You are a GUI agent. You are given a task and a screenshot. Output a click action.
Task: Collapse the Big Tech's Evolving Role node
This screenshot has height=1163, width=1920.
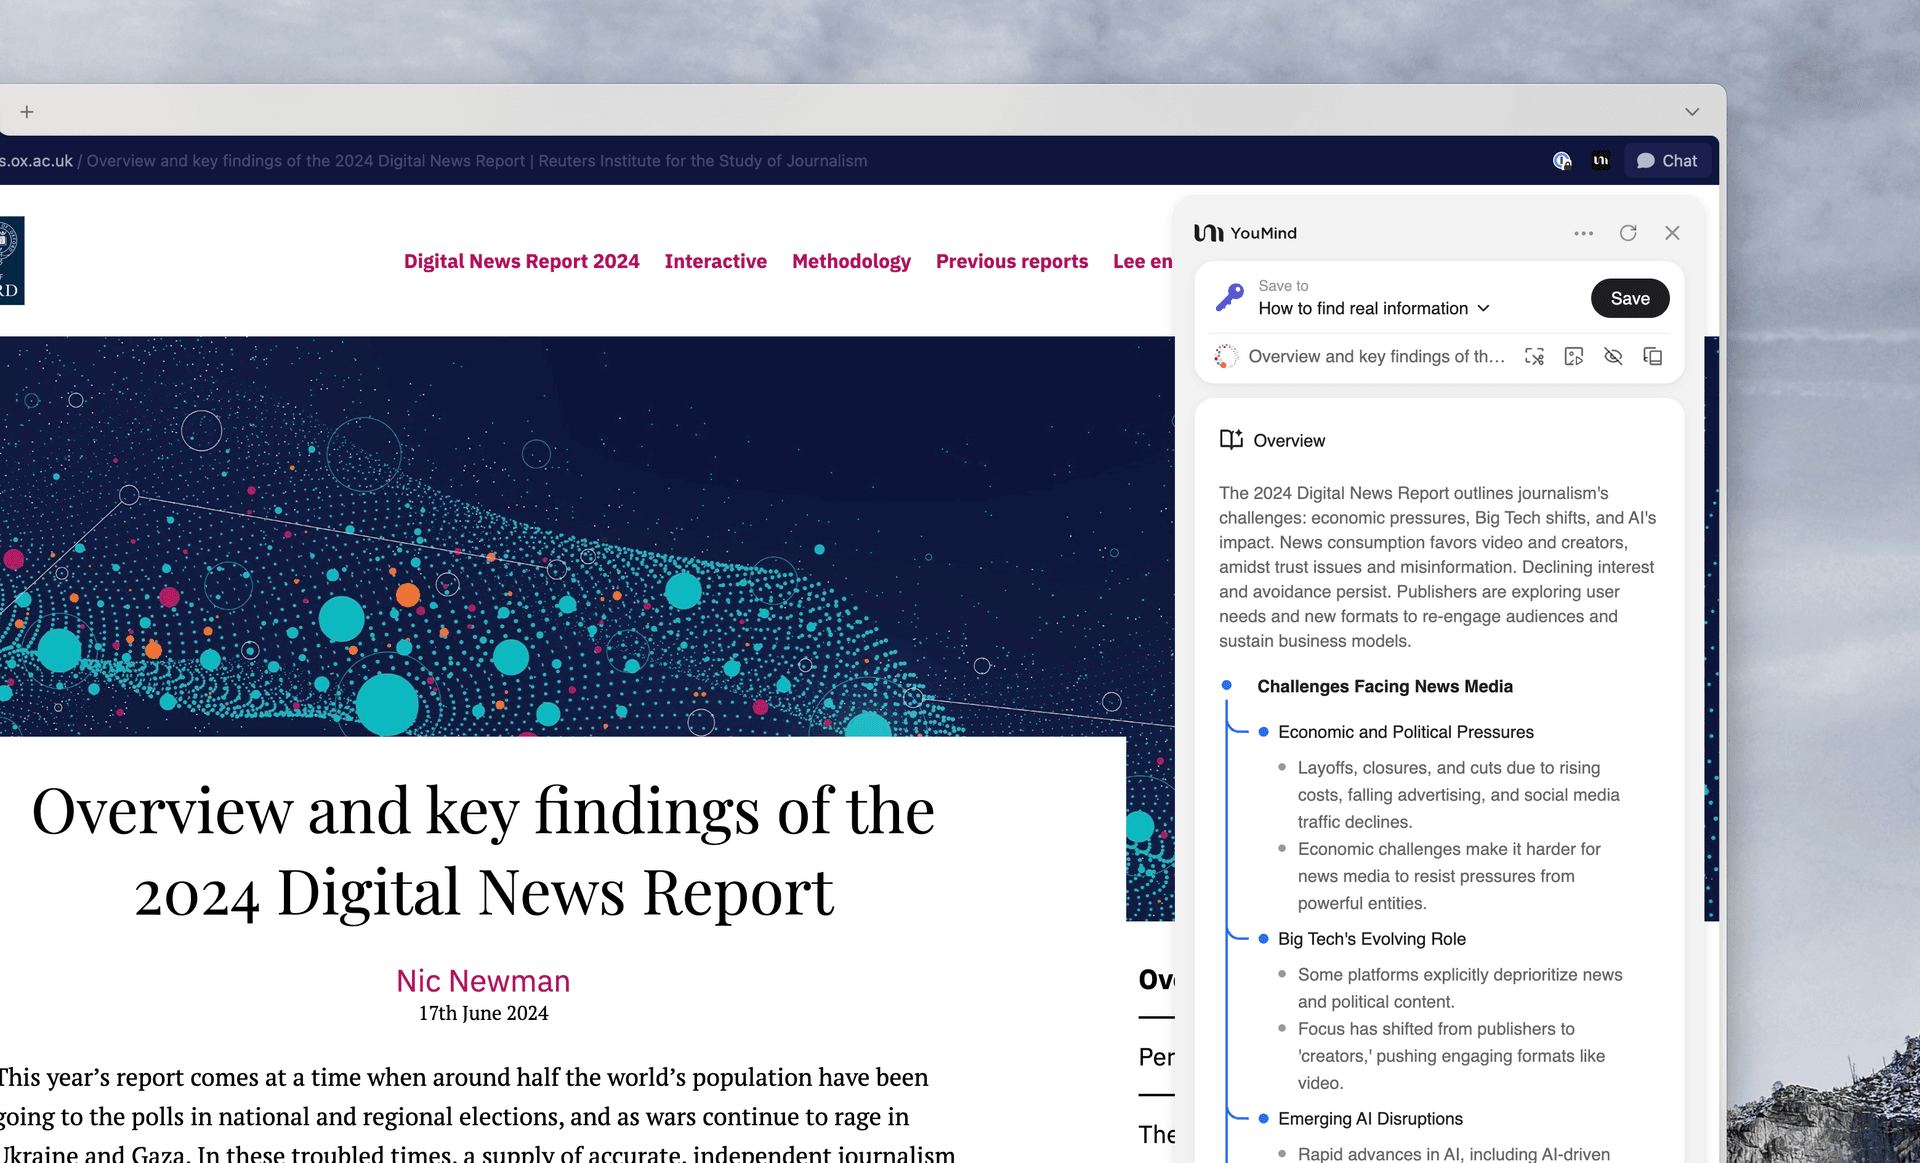[x=1264, y=939]
